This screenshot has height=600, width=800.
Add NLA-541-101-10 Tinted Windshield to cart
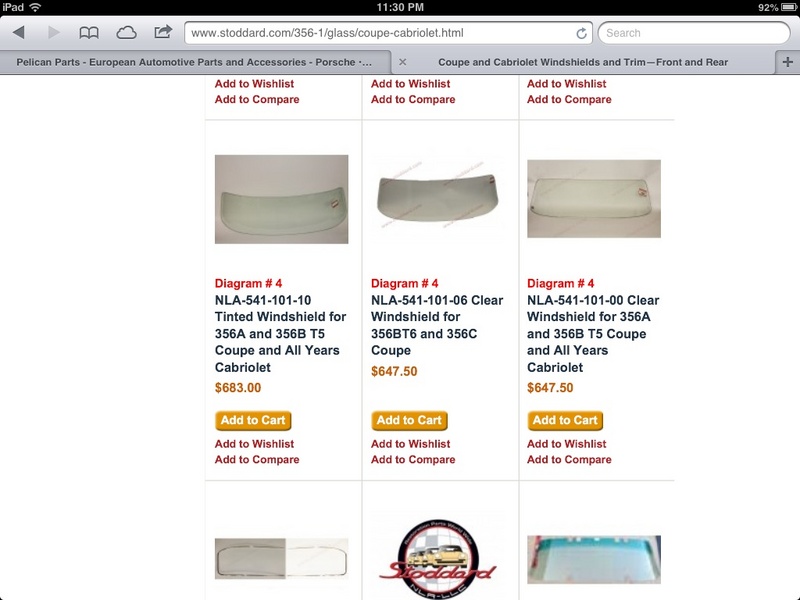click(x=253, y=420)
